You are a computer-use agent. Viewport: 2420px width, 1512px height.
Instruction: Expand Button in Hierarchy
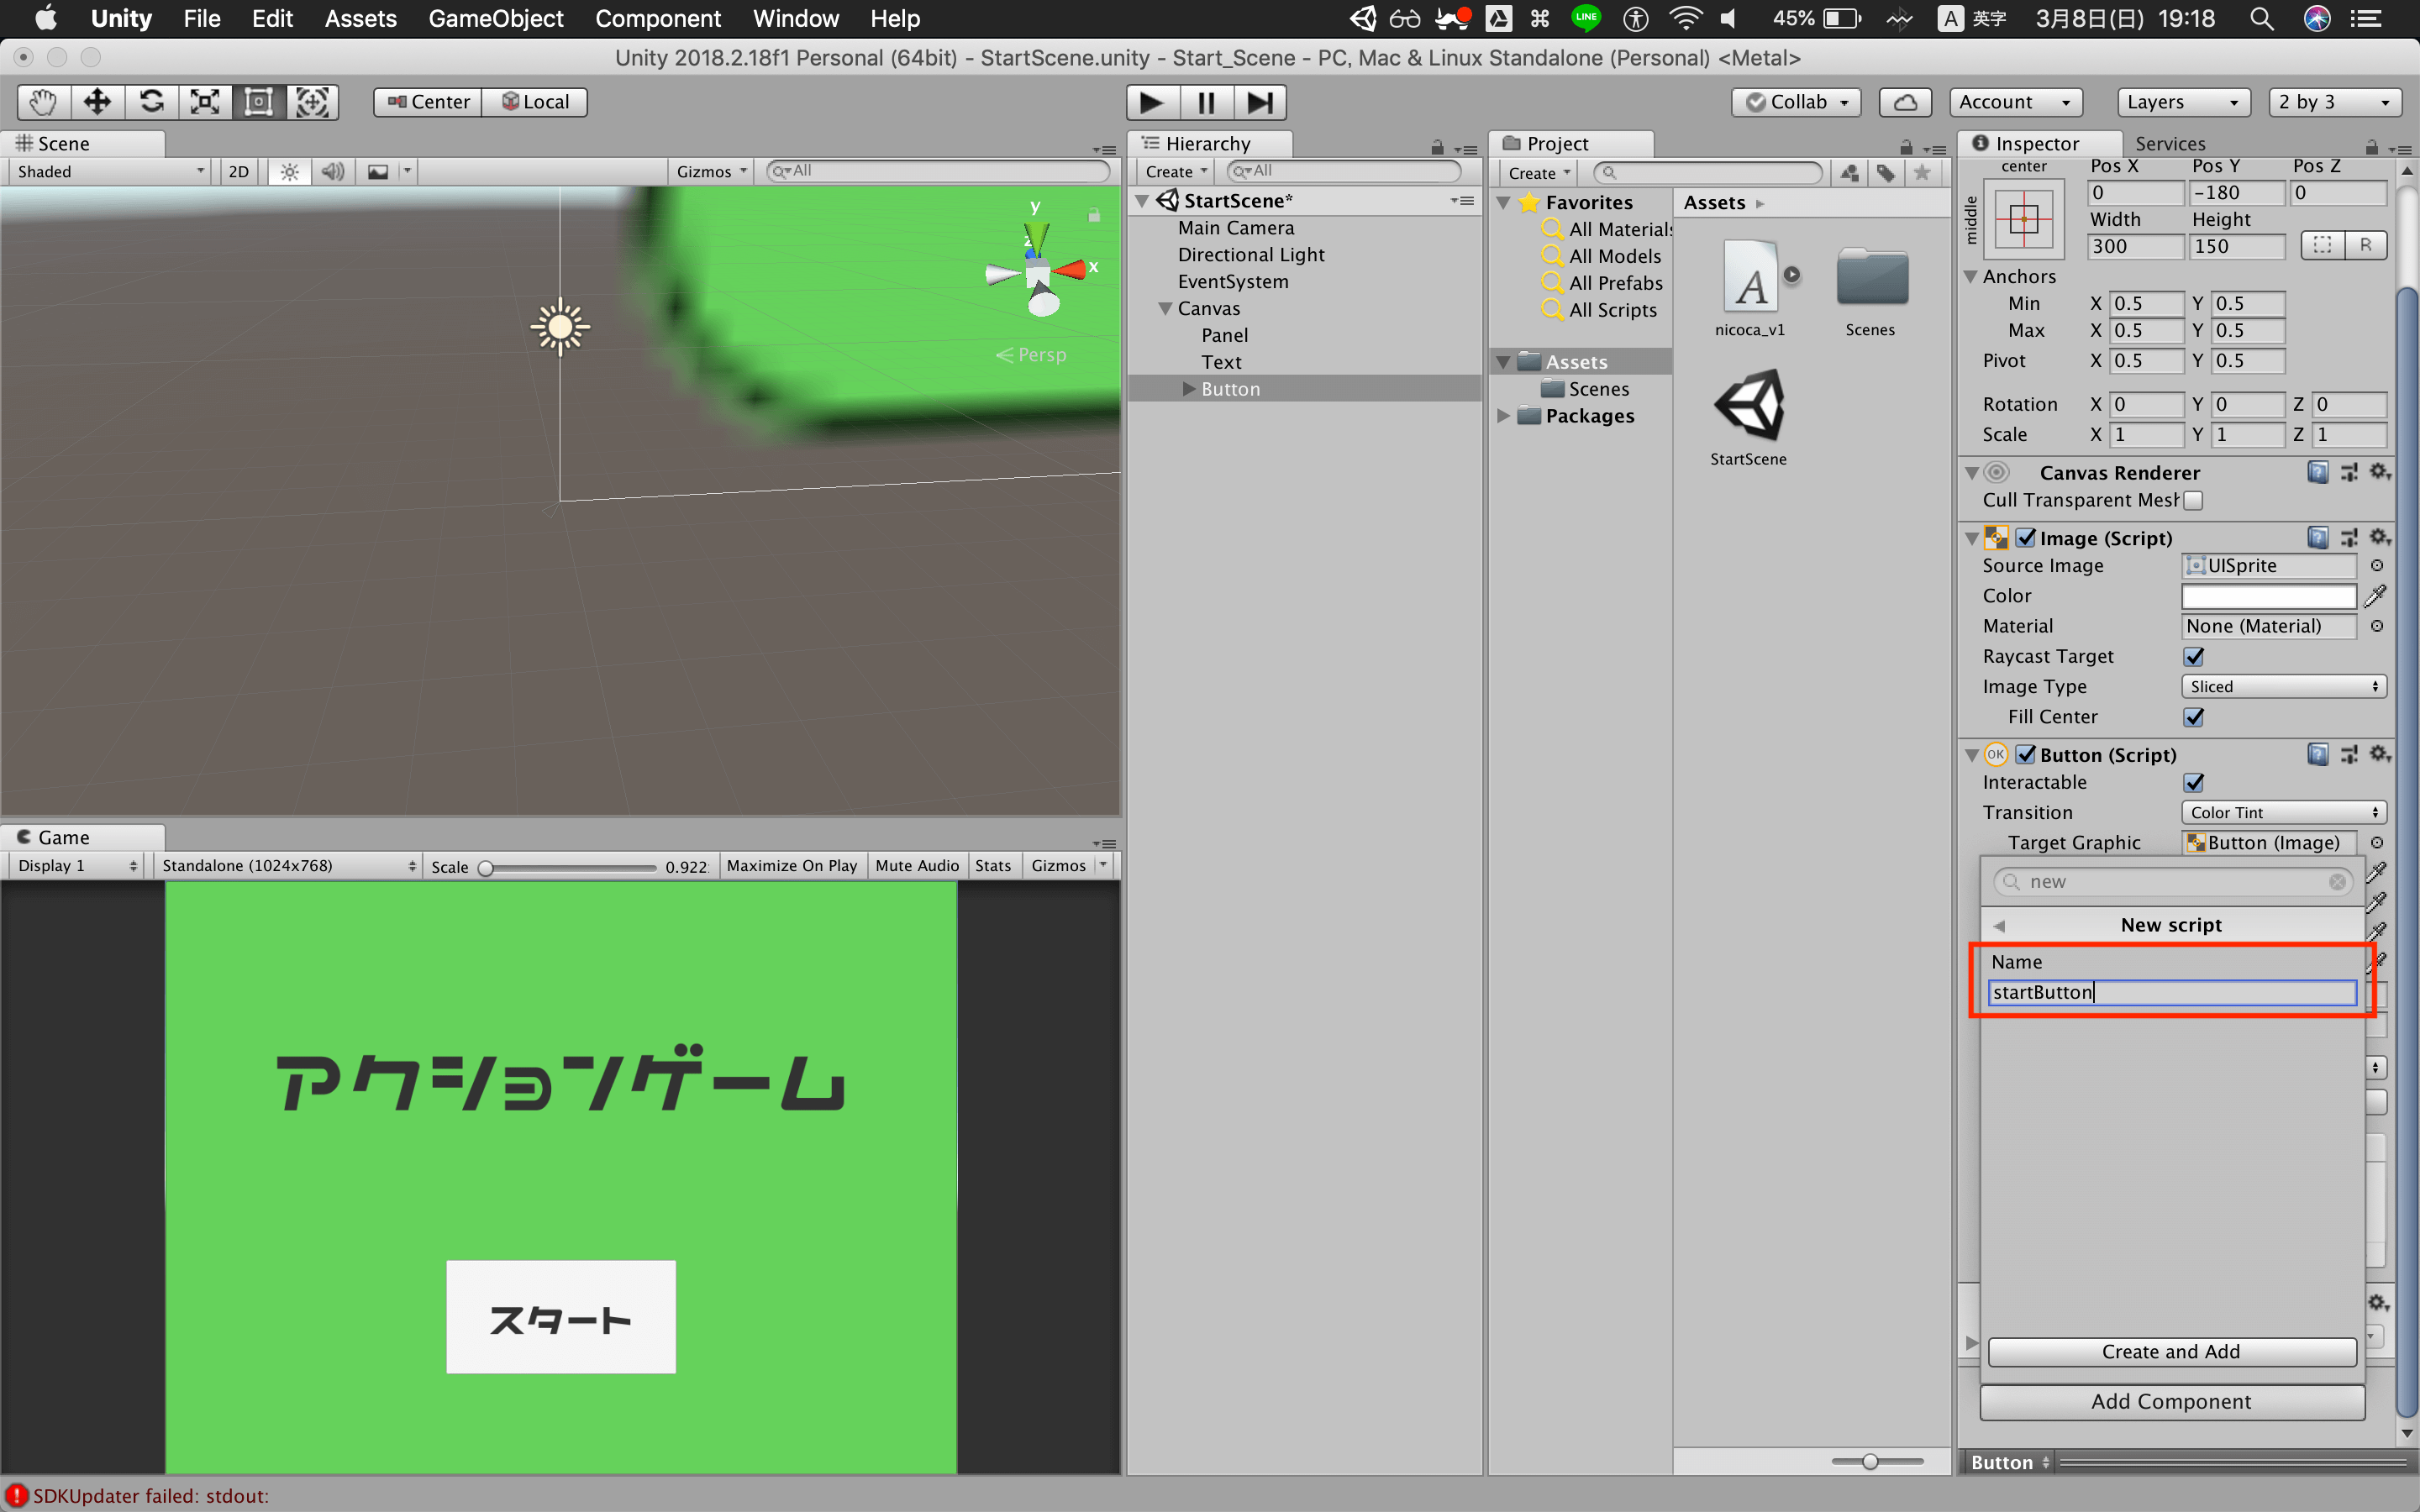tap(1189, 389)
